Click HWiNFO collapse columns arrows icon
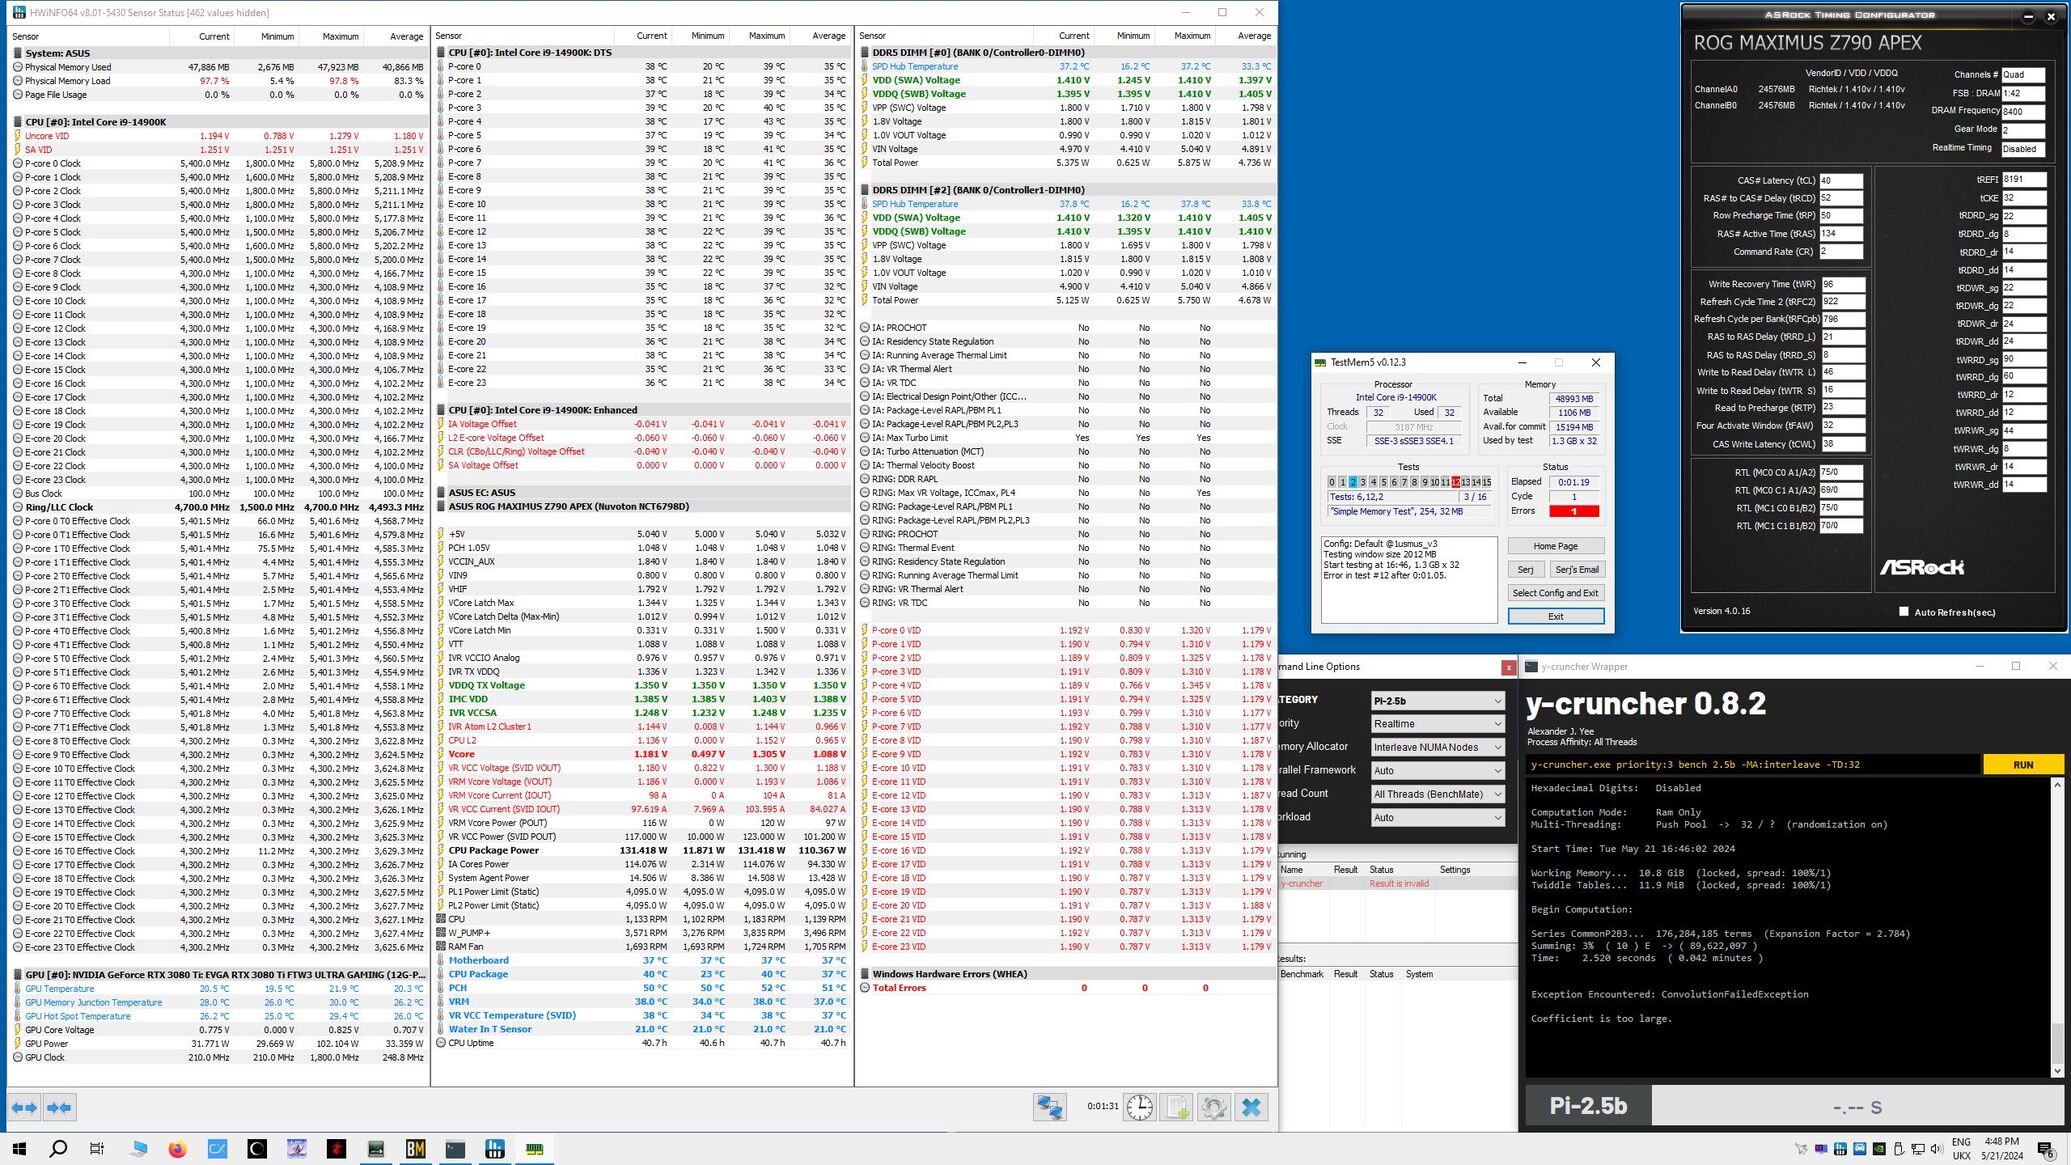The width and height of the screenshot is (2071, 1165). 60,1107
